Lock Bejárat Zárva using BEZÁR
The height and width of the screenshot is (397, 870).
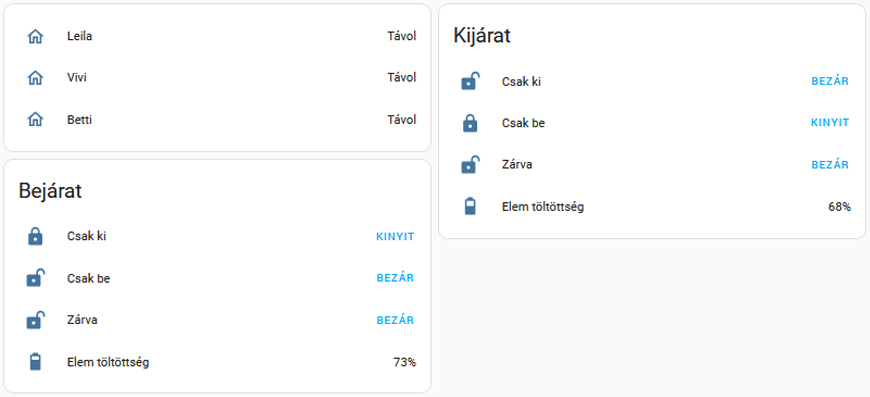395,320
